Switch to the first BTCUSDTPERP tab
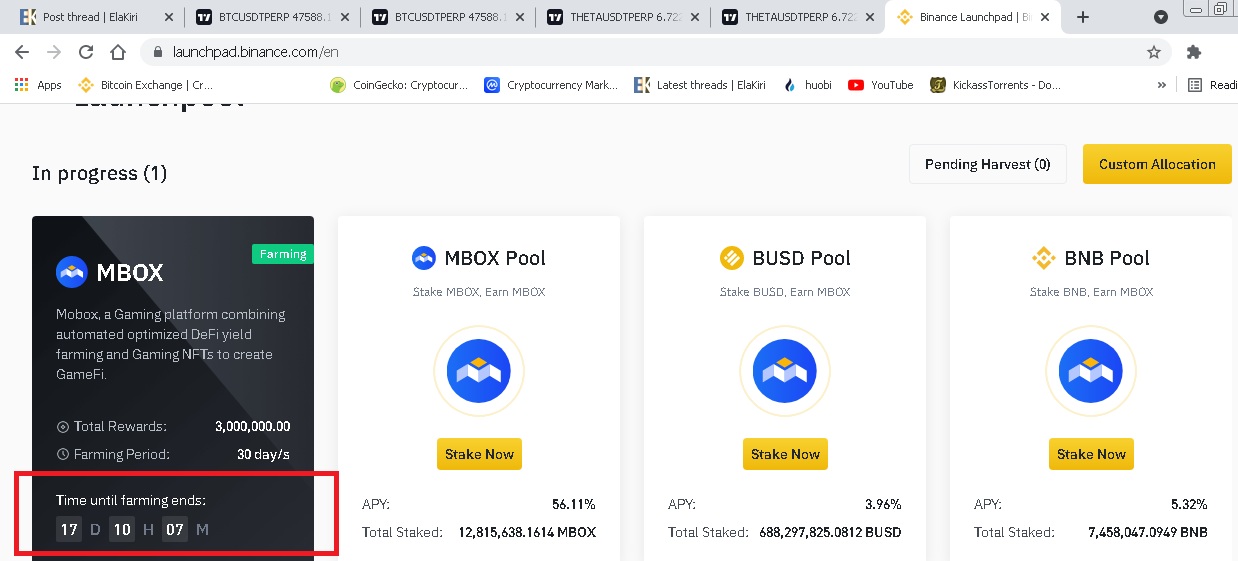The width and height of the screenshot is (1238, 561). click(273, 17)
